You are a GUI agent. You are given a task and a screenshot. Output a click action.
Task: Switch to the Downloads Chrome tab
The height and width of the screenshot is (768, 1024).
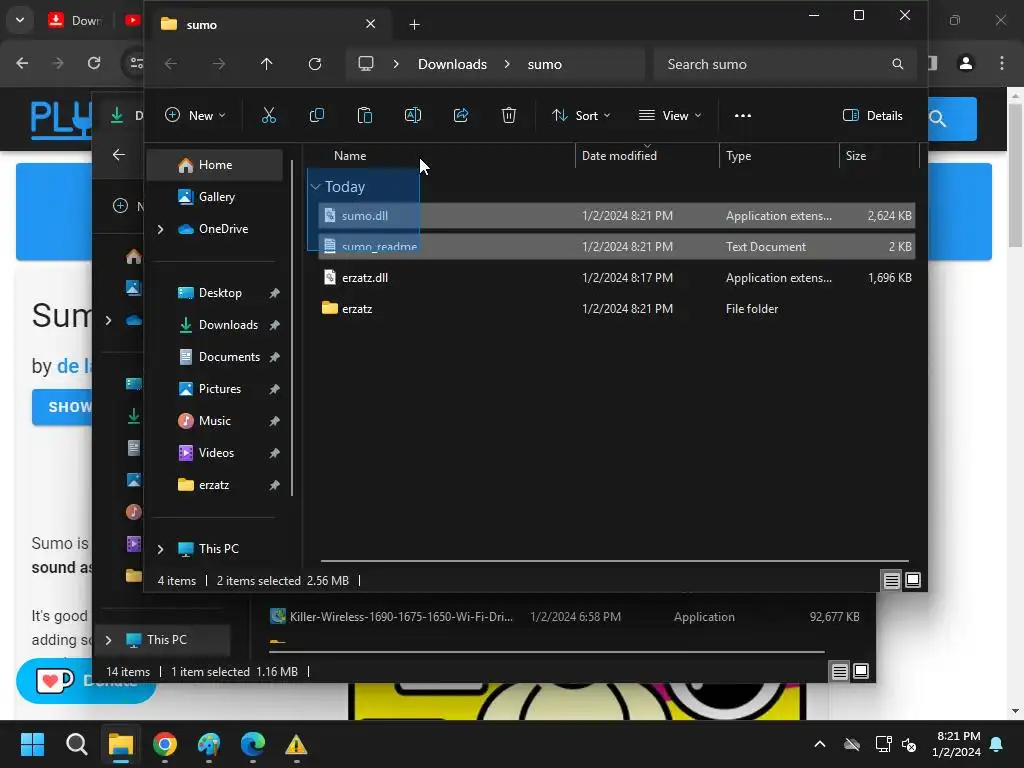pos(75,20)
